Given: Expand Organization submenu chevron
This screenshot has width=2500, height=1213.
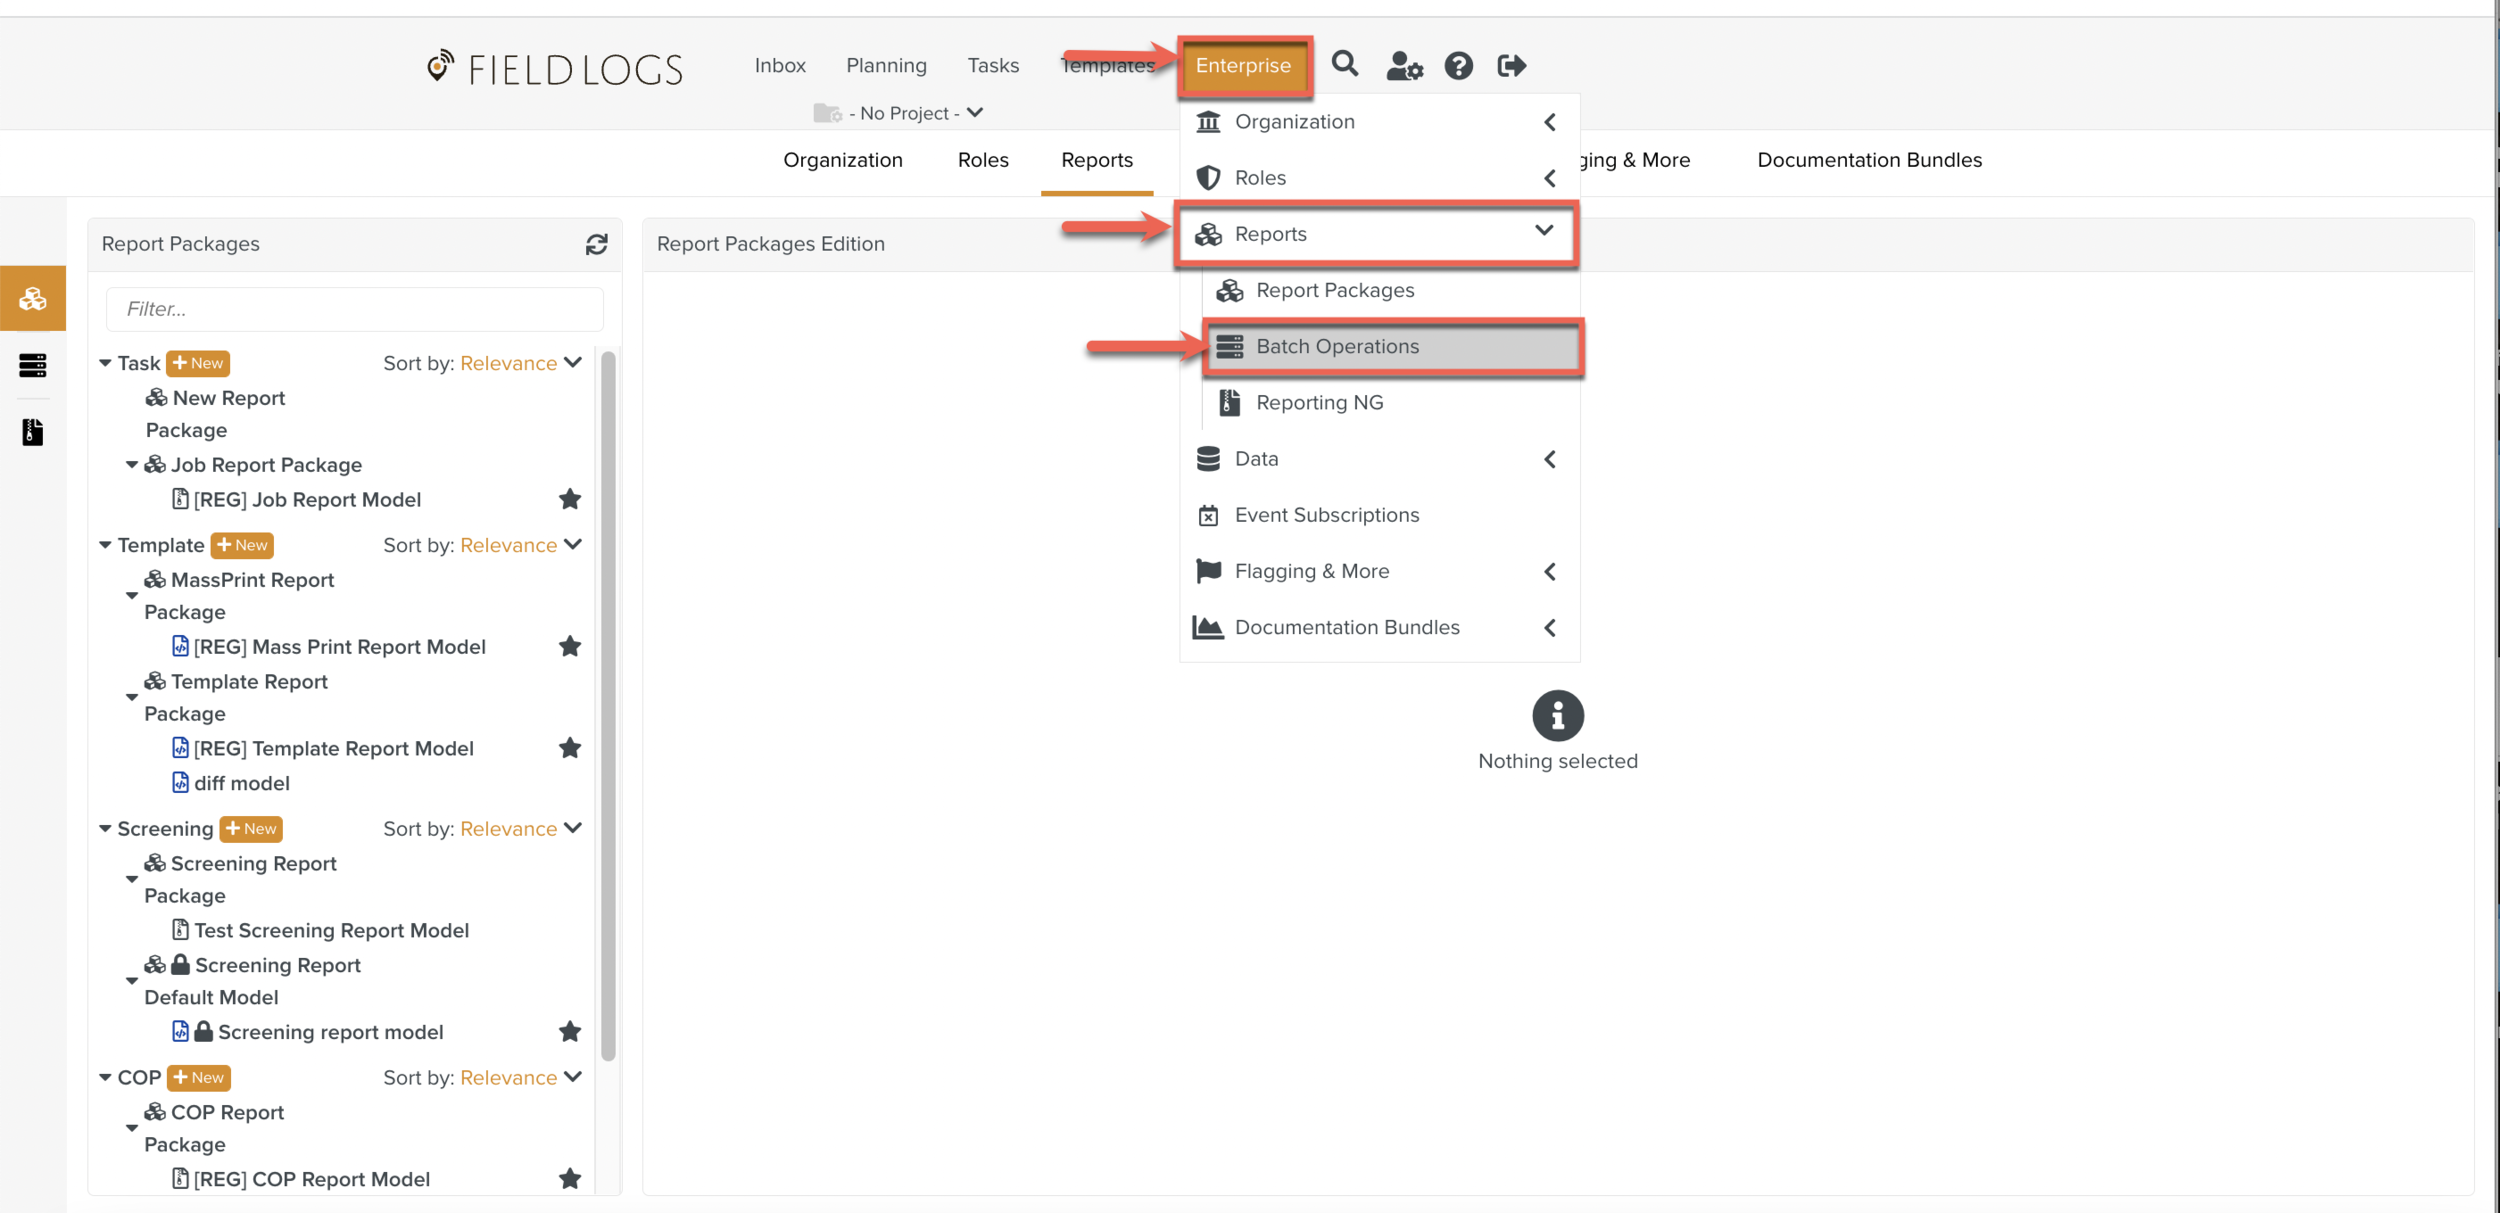Looking at the screenshot, I should point(1550,122).
